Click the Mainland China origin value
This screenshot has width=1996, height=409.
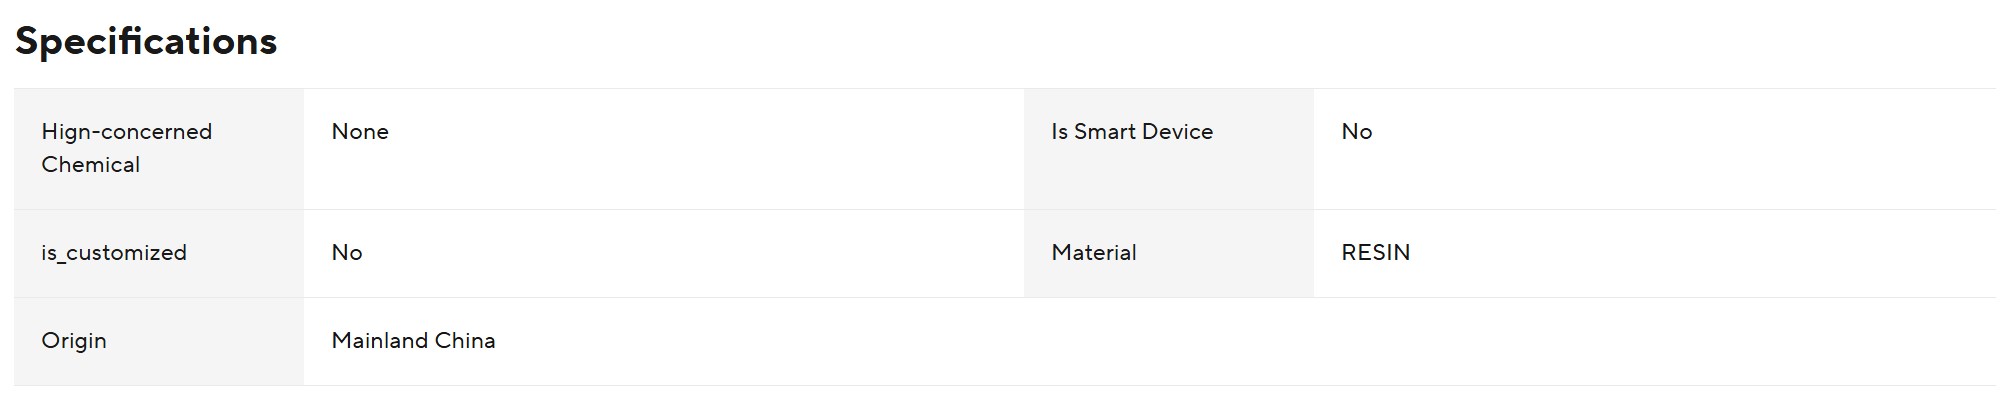tap(414, 341)
